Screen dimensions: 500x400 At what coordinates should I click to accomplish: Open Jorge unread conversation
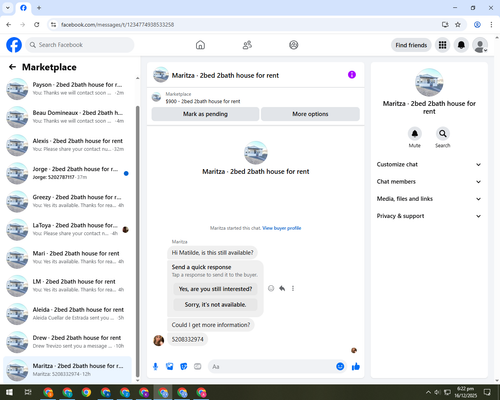pyautogui.click(x=67, y=173)
